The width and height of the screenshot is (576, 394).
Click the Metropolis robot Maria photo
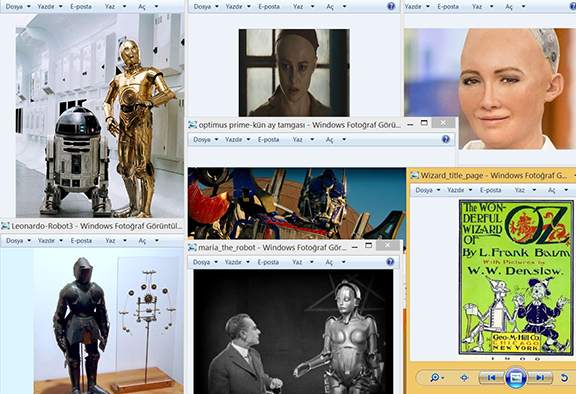tap(293, 332)
